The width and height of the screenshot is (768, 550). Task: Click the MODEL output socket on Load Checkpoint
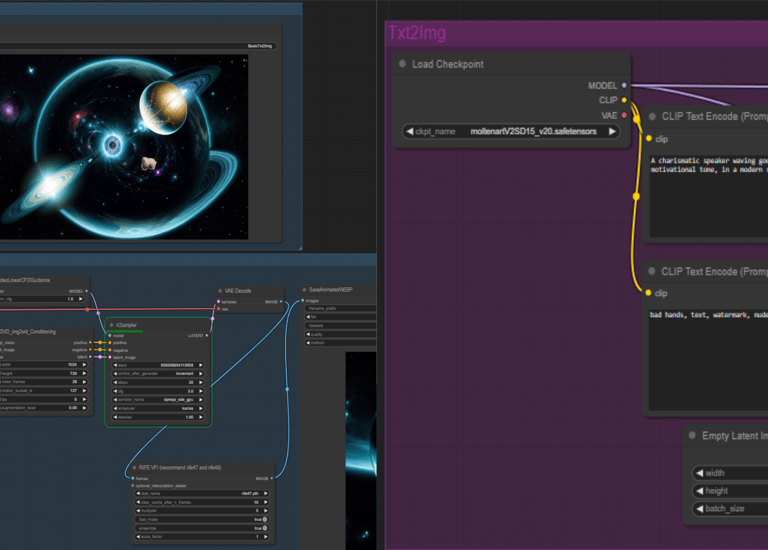pyautogui.click(x=624, y=86)
